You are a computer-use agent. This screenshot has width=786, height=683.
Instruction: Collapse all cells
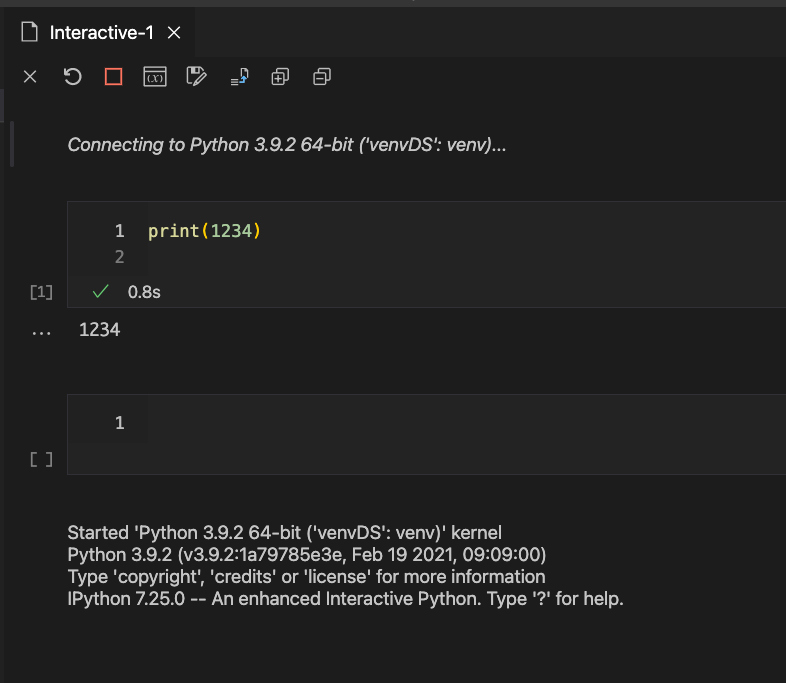[322, 77]
